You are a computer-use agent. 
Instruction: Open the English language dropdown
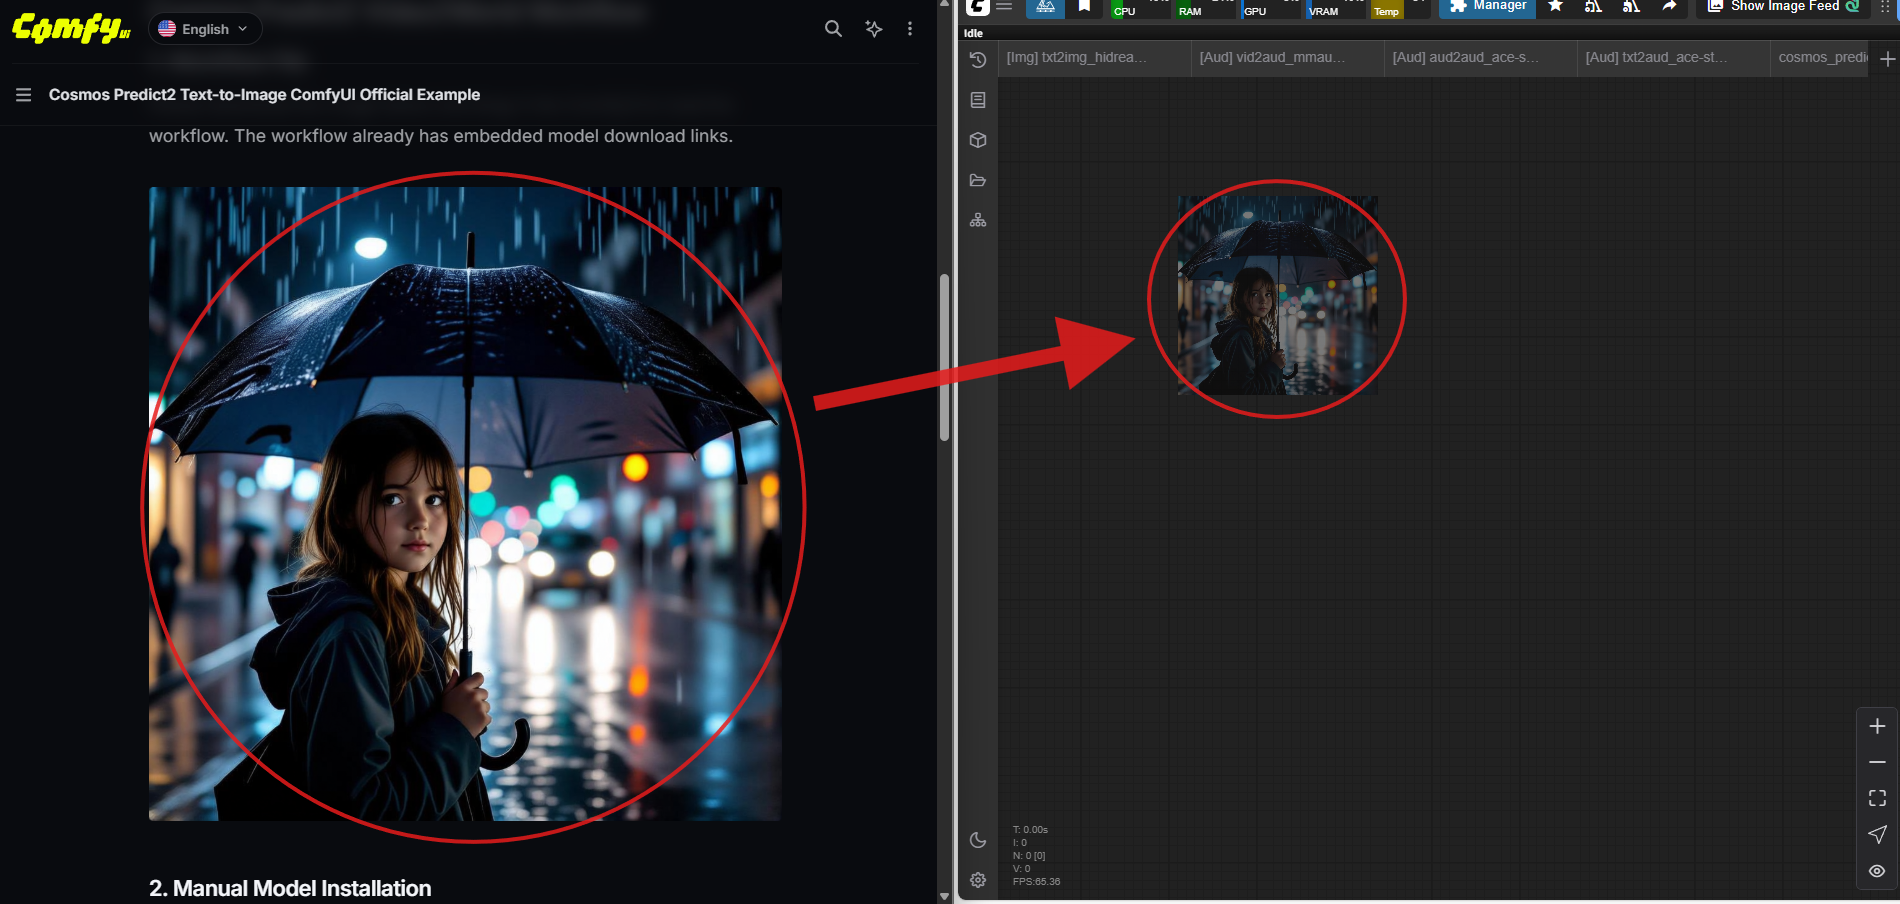(x=205, y=29)
